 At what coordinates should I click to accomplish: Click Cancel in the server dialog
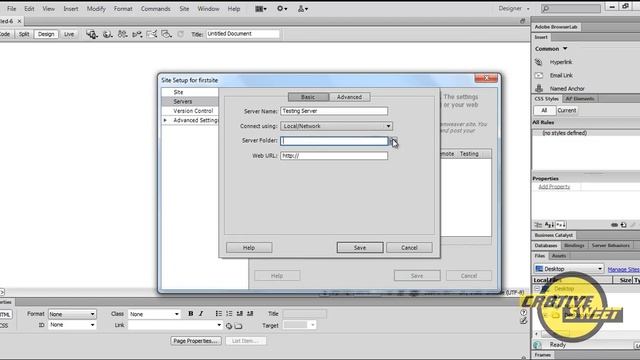(x=409, y=248)
